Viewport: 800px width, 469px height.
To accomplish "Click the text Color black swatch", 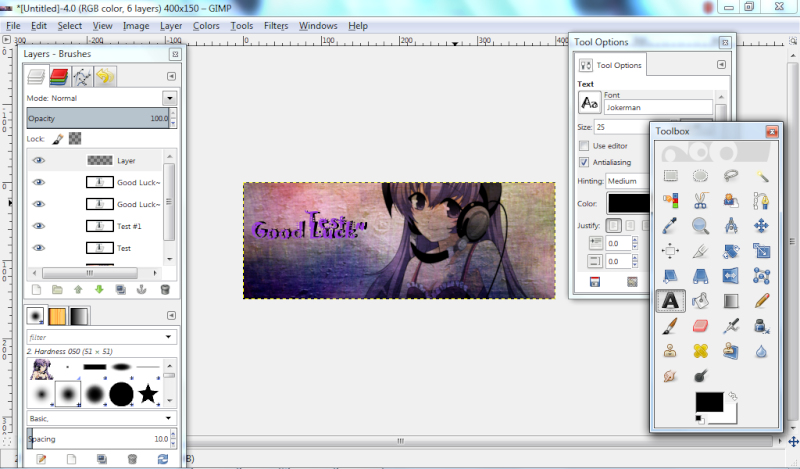I will point(629,203).
